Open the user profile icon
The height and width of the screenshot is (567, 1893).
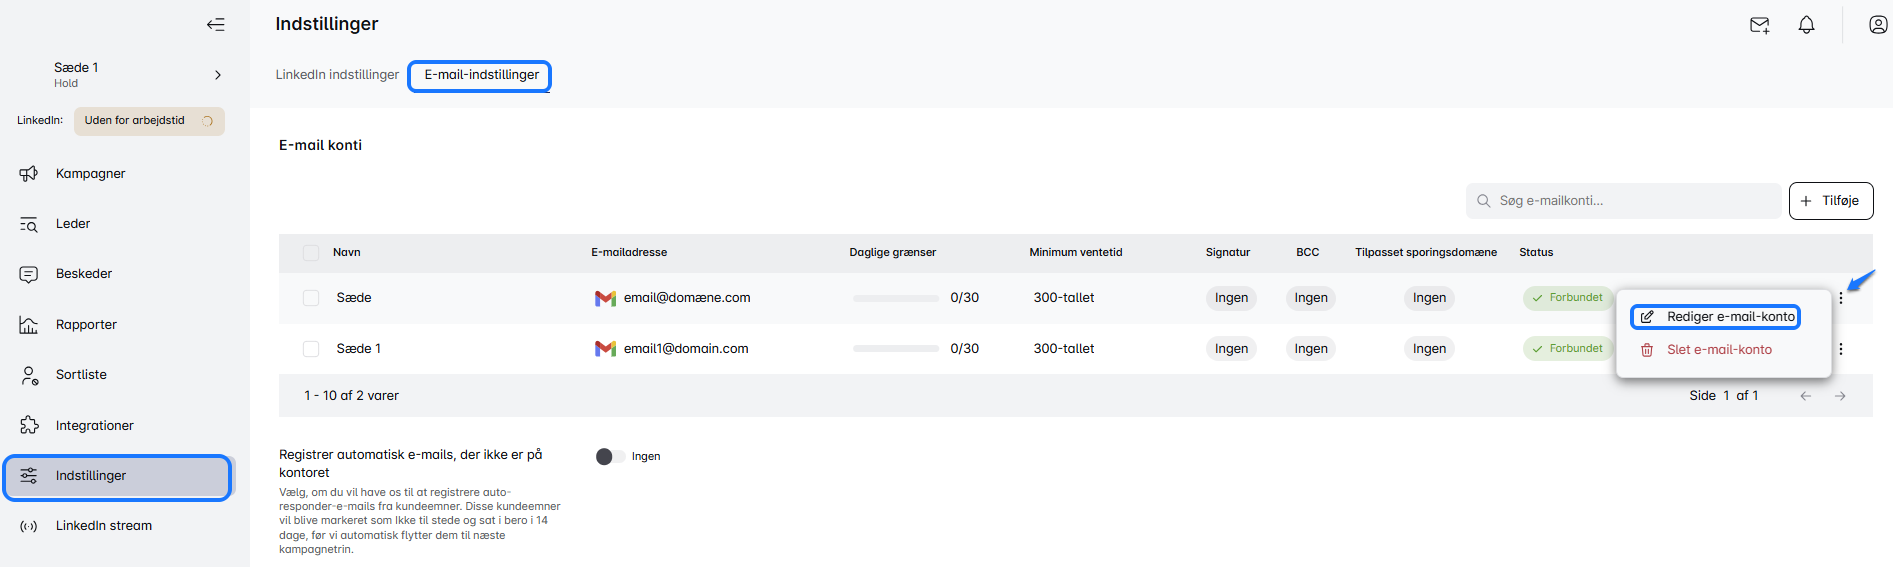coord(1877,25)
